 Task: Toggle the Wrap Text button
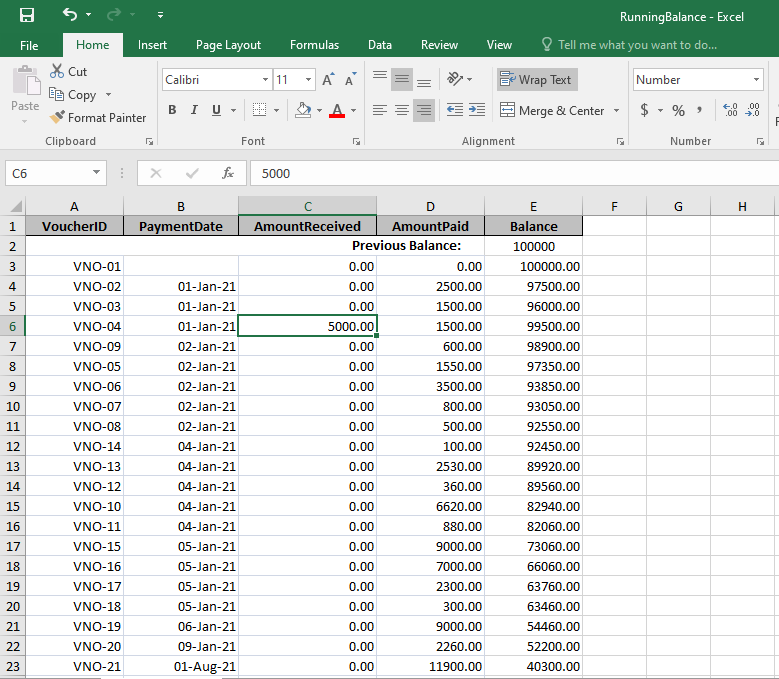pos(537,79)
